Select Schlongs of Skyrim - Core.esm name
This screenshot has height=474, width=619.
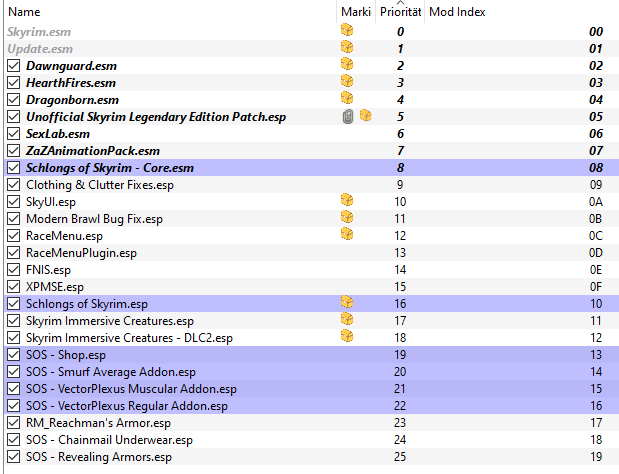pyautogui.click(x=110, y=168)
